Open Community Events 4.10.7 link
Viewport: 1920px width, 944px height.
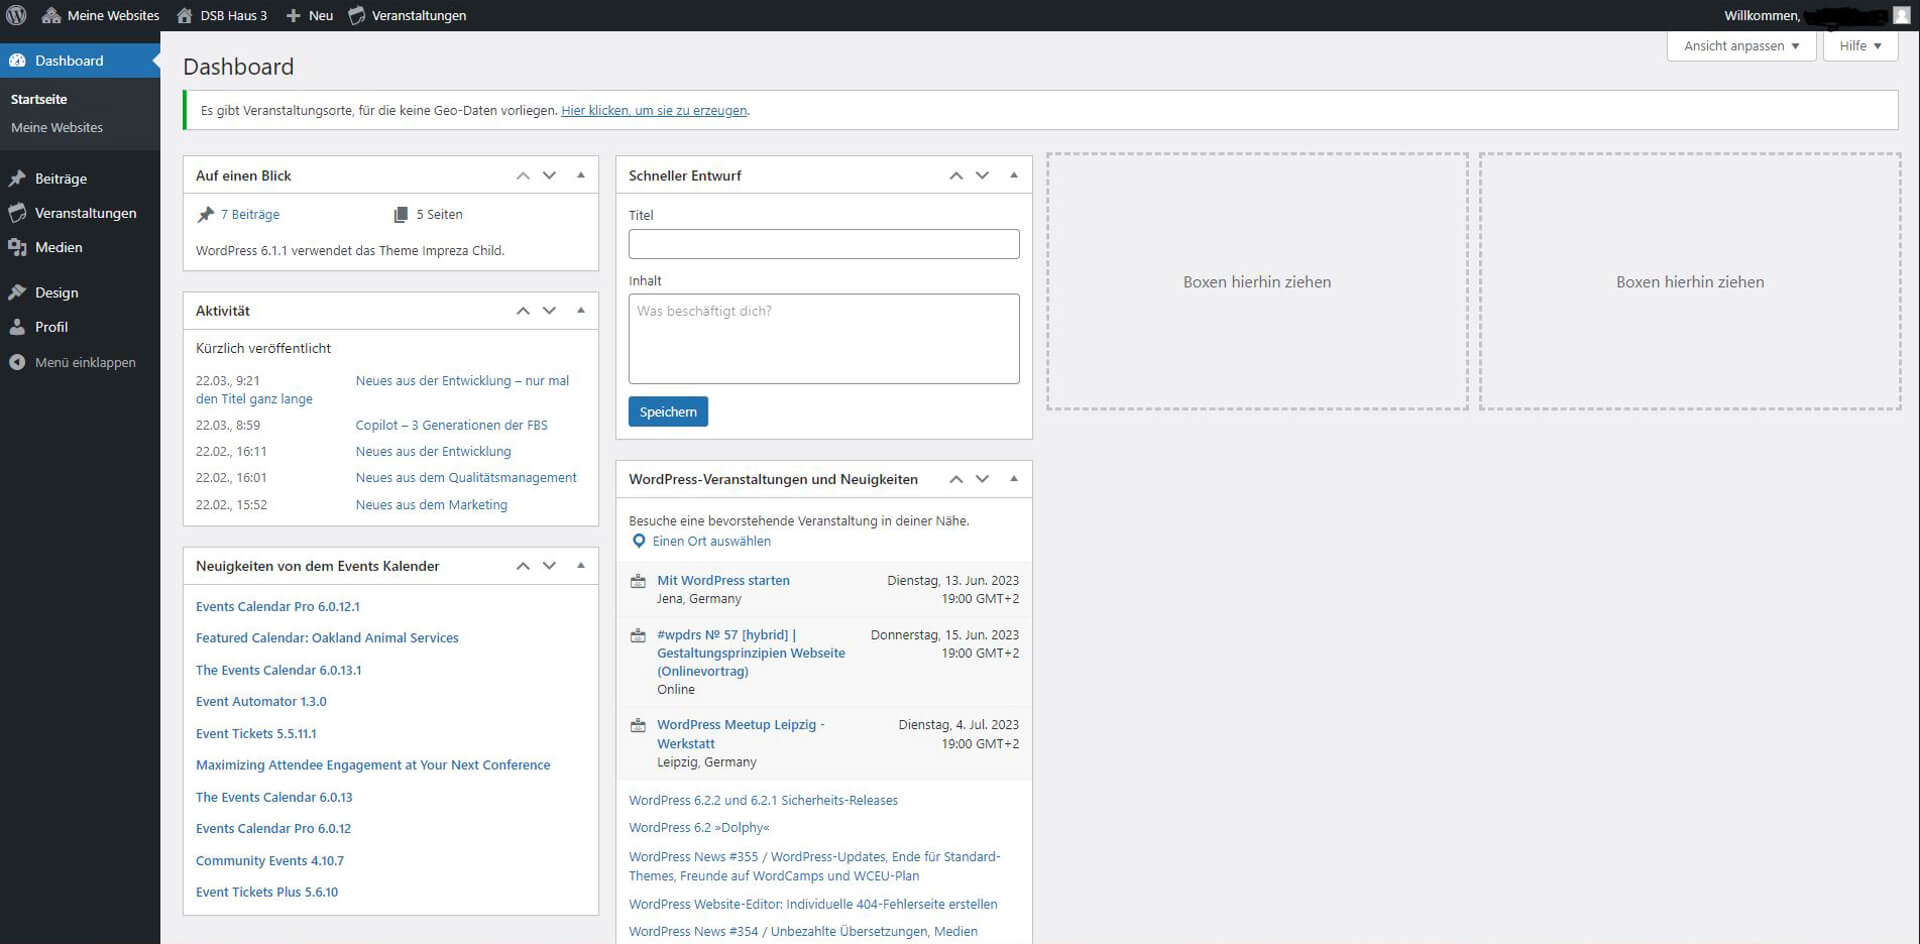click(270, 861)
